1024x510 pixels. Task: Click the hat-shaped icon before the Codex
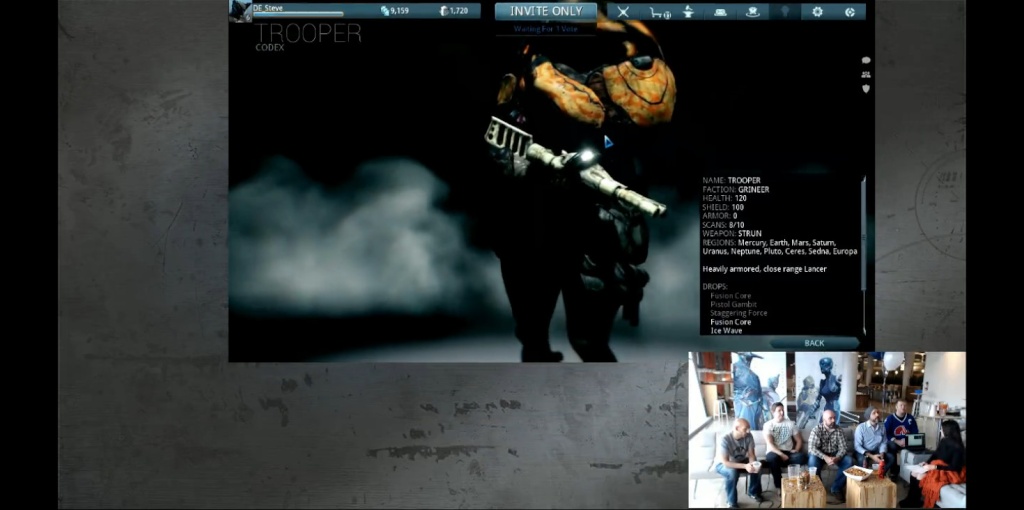point(753,12)
